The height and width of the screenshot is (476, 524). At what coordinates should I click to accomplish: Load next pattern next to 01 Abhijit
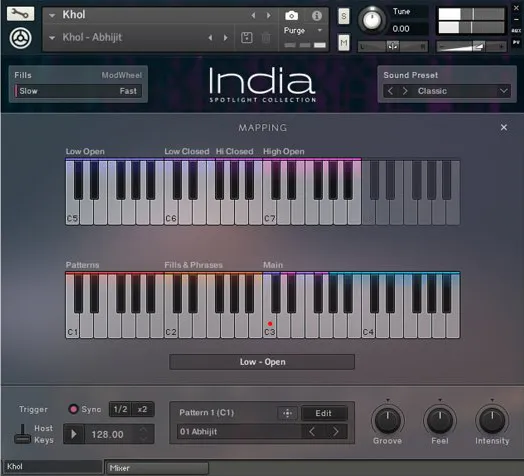pos(336,432)
